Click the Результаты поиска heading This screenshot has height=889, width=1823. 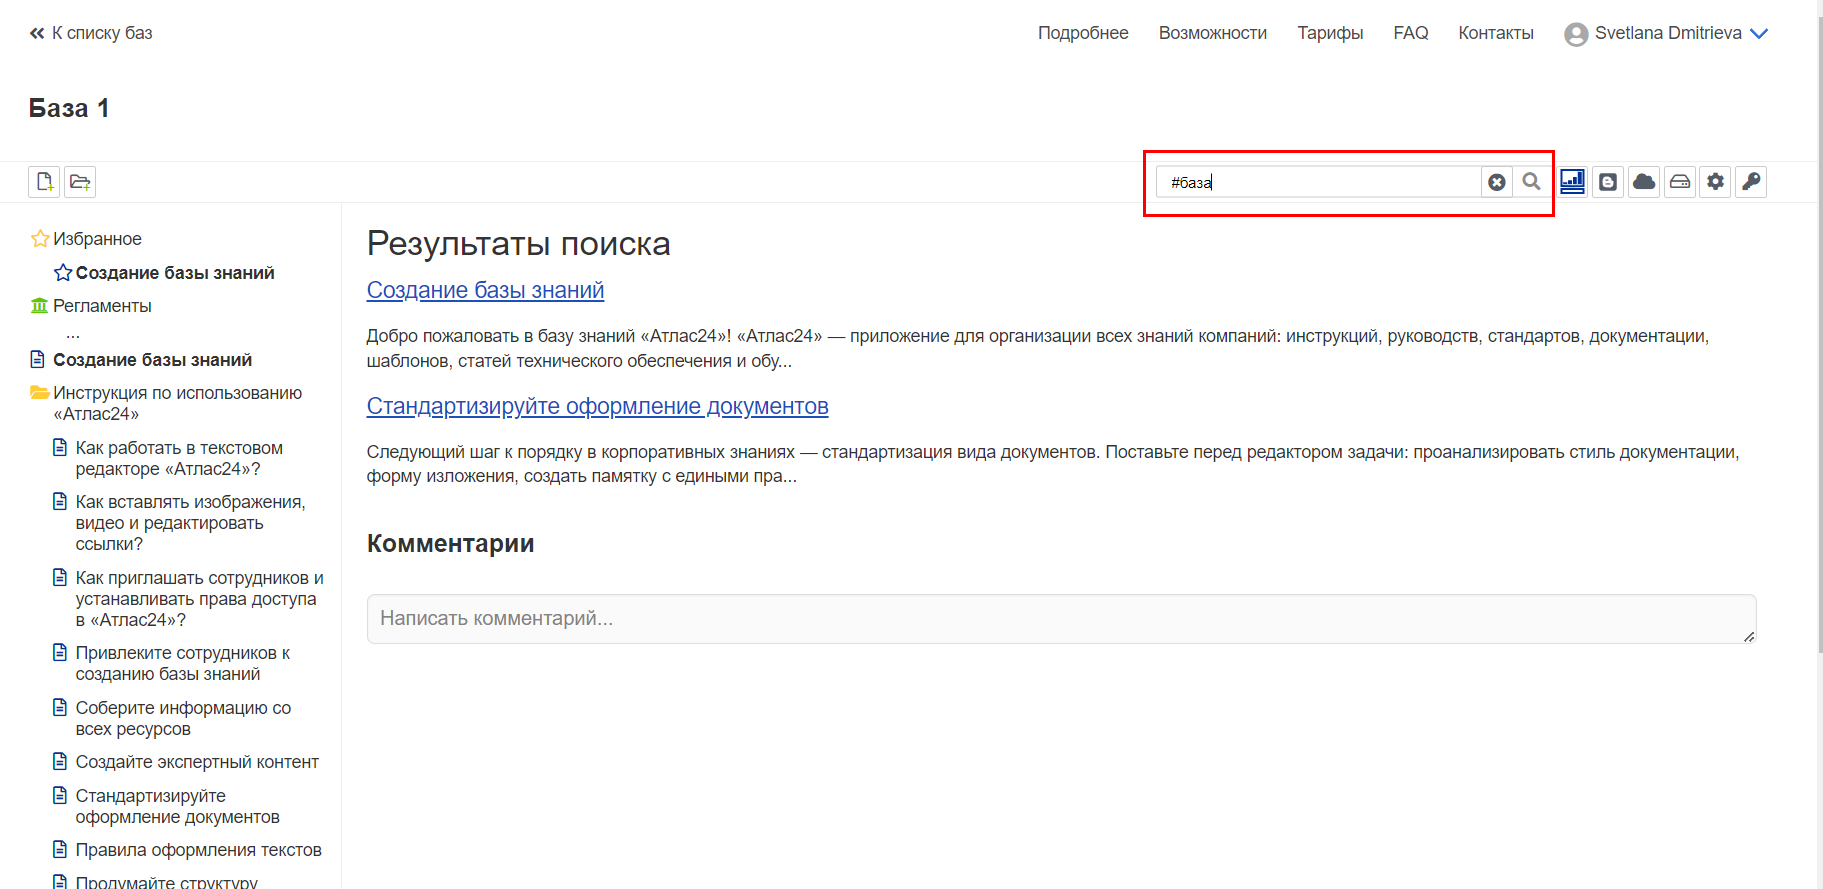pyautogui.click(x=518, y=243)
